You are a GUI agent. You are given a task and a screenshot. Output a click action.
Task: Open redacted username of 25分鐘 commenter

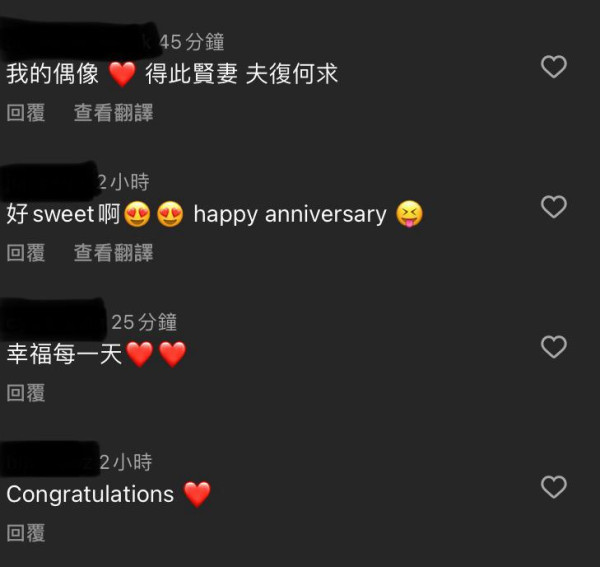53,321
